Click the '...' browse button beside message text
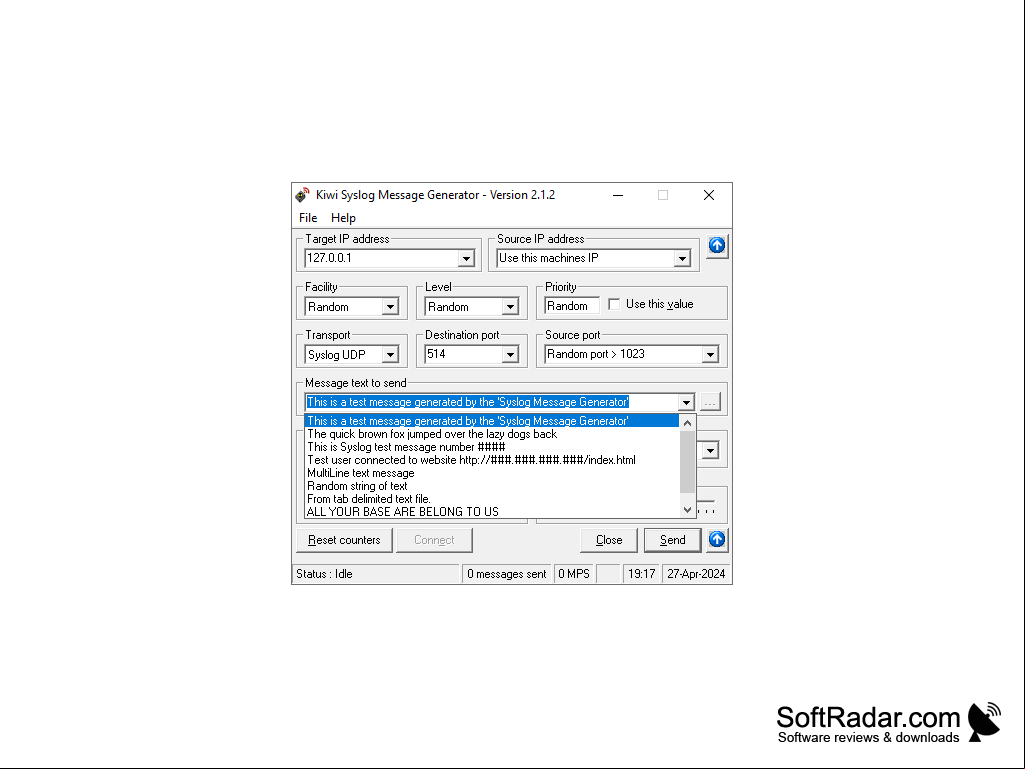Screen dimensions: 1025x769 [x=710, y=402]
